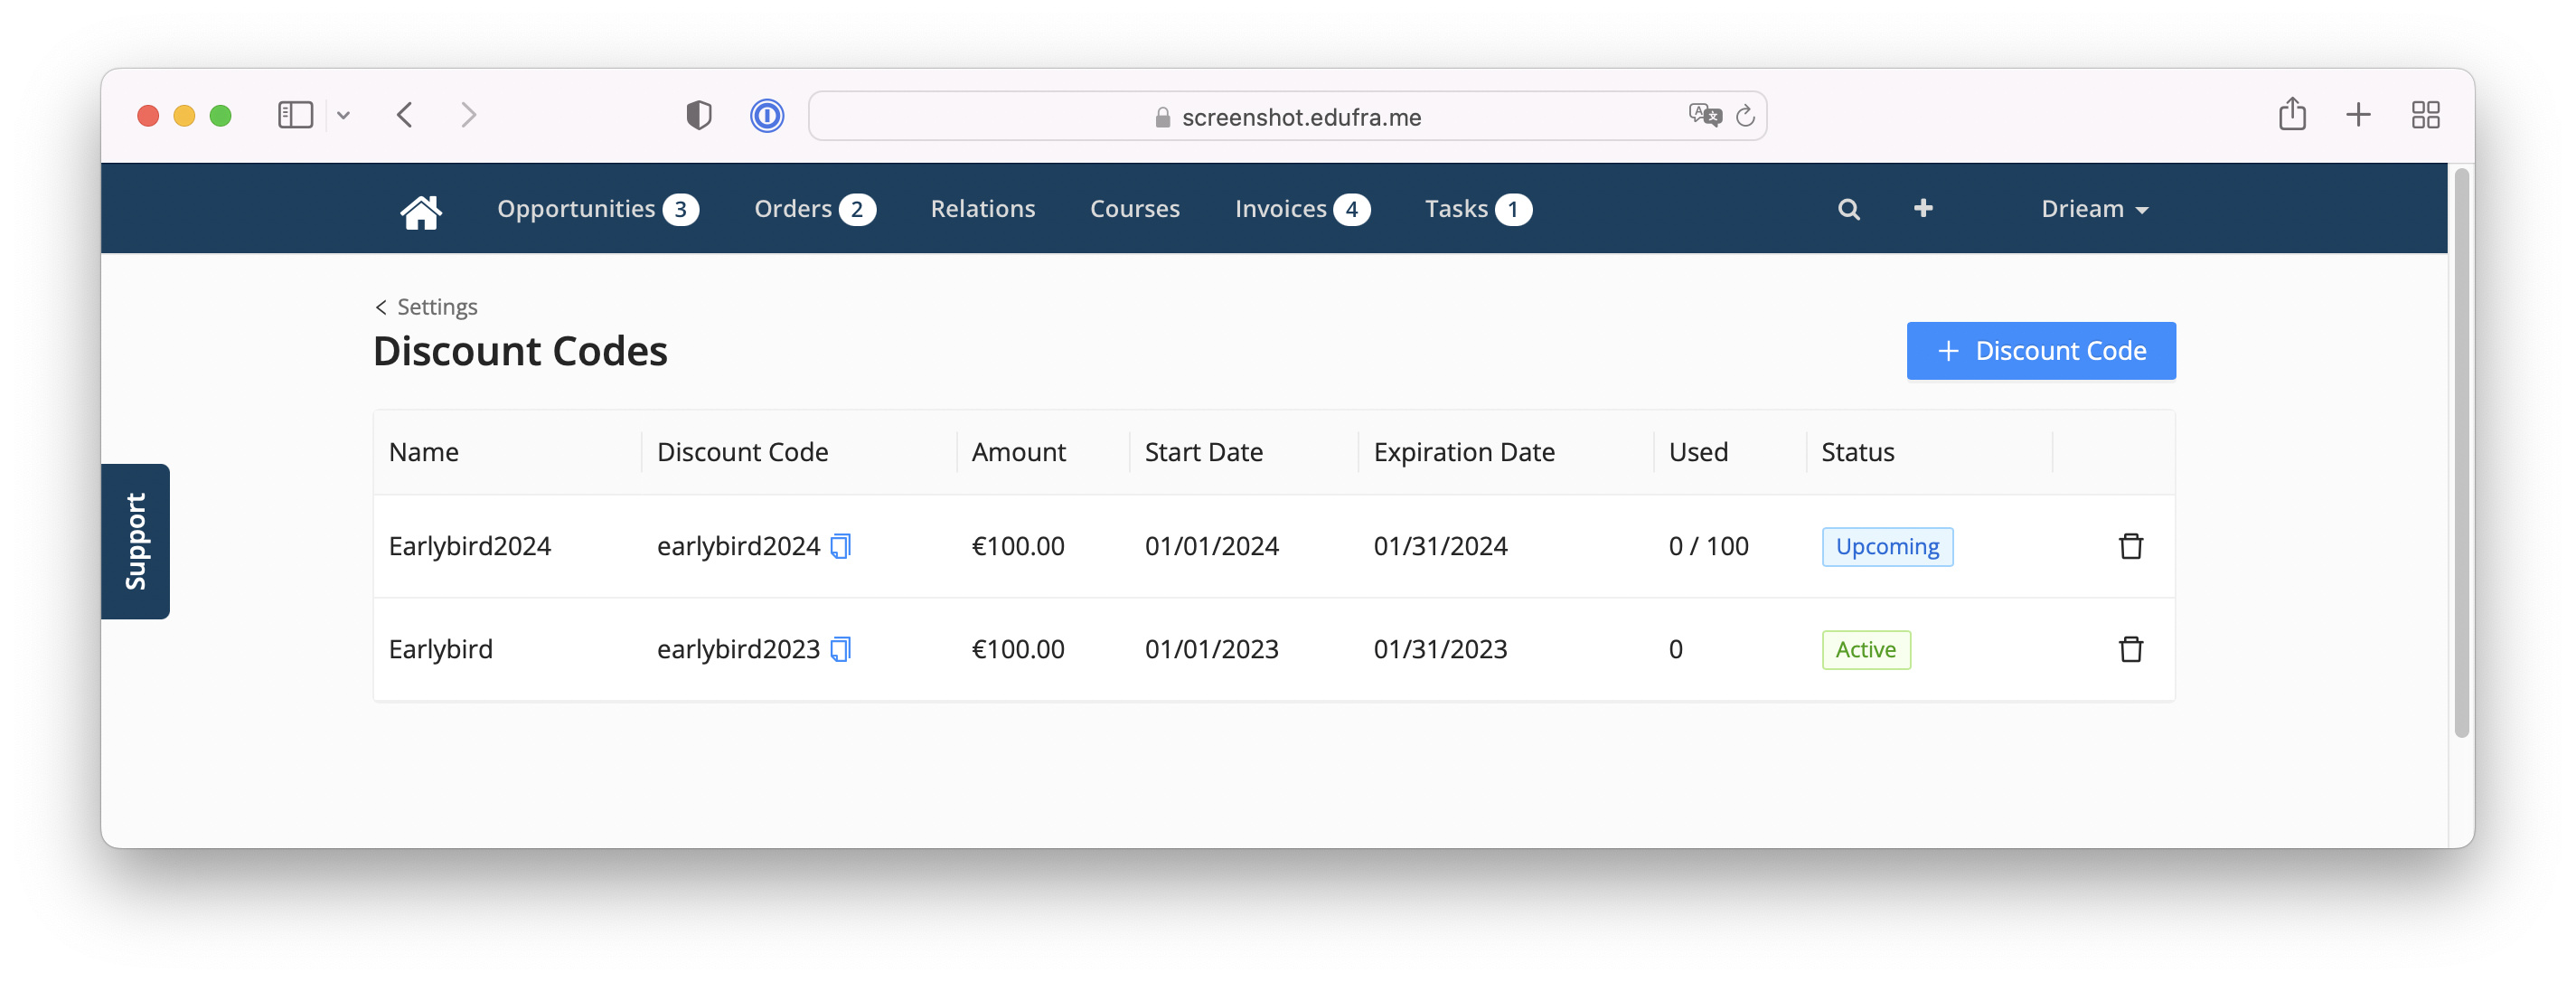The image size is (2576, 982).
Task: Click the Amount column header
Action: point(1018,452)
